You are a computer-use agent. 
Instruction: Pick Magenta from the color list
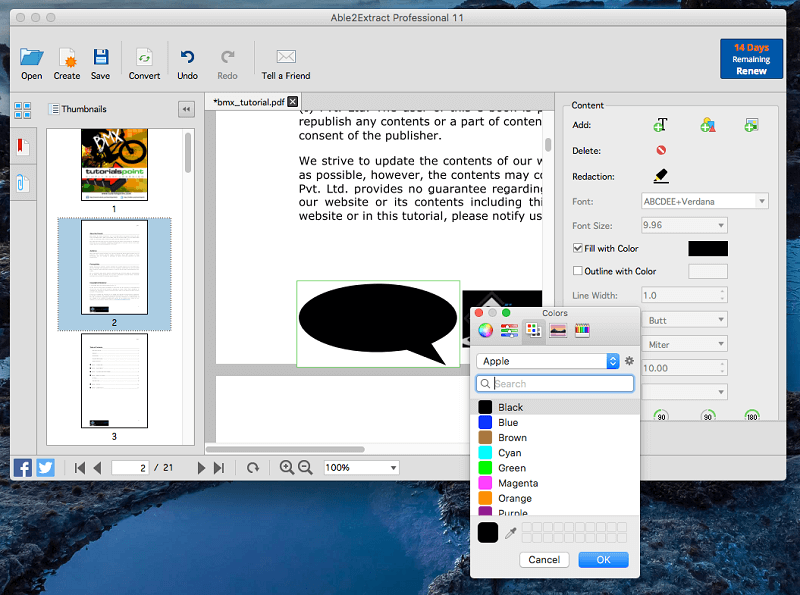pyautogui.click(x=555, y=483)
